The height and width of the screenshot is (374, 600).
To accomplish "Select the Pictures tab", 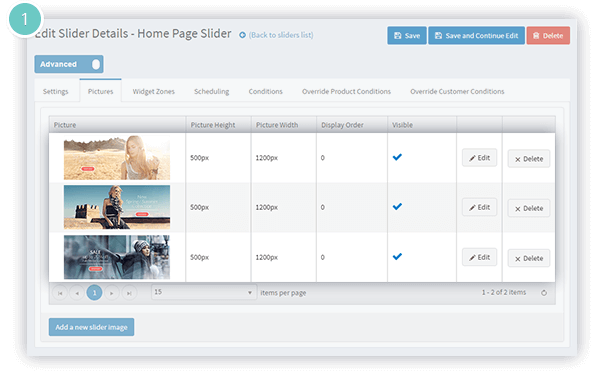I will 101,91.
